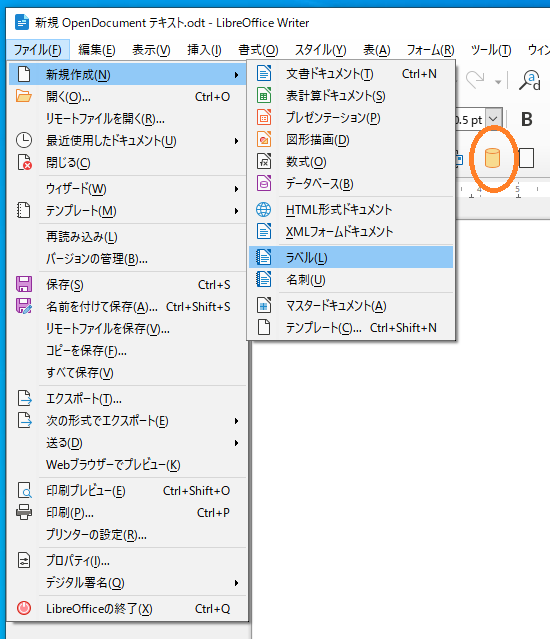Click the テンプレート icon in File menu

click(x=24, y=211)
